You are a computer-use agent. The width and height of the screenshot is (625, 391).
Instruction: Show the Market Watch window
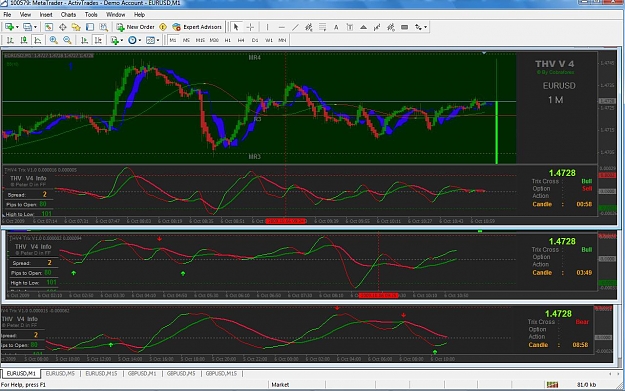point(49,27)
